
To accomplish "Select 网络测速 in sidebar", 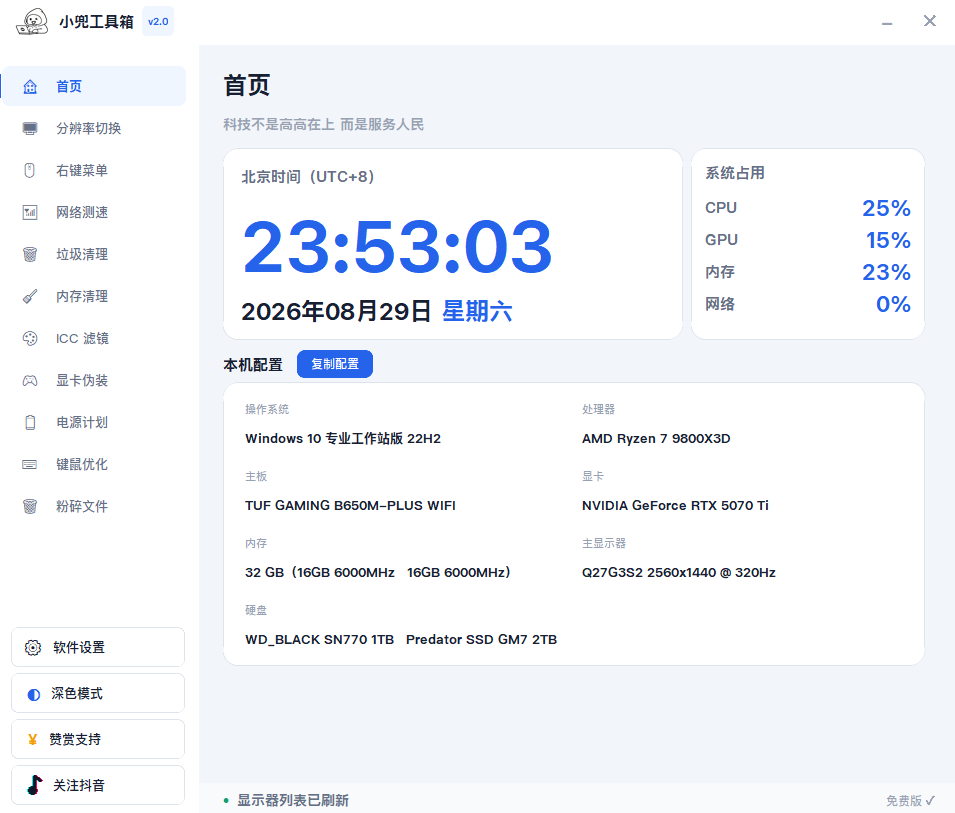I will click(94, 213).
